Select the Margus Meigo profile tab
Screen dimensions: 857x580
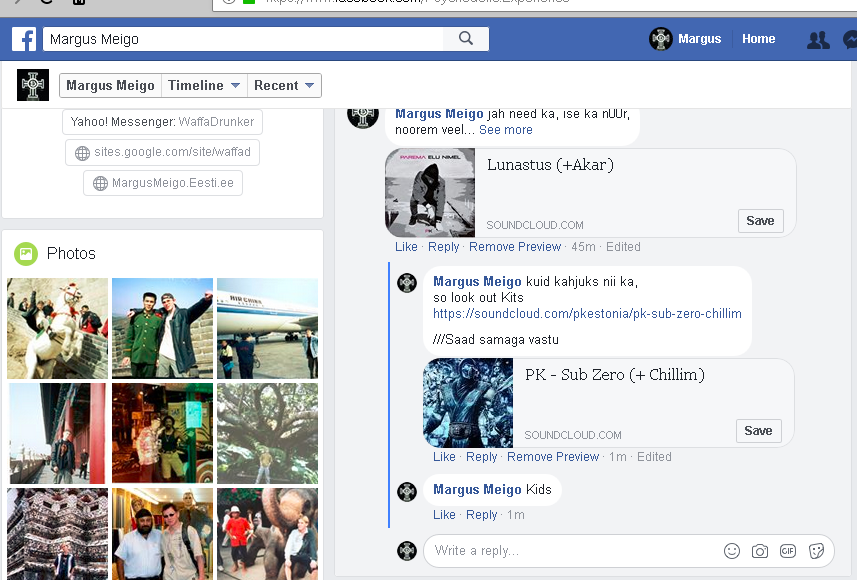pyautogui.click(x=110, y=86)
